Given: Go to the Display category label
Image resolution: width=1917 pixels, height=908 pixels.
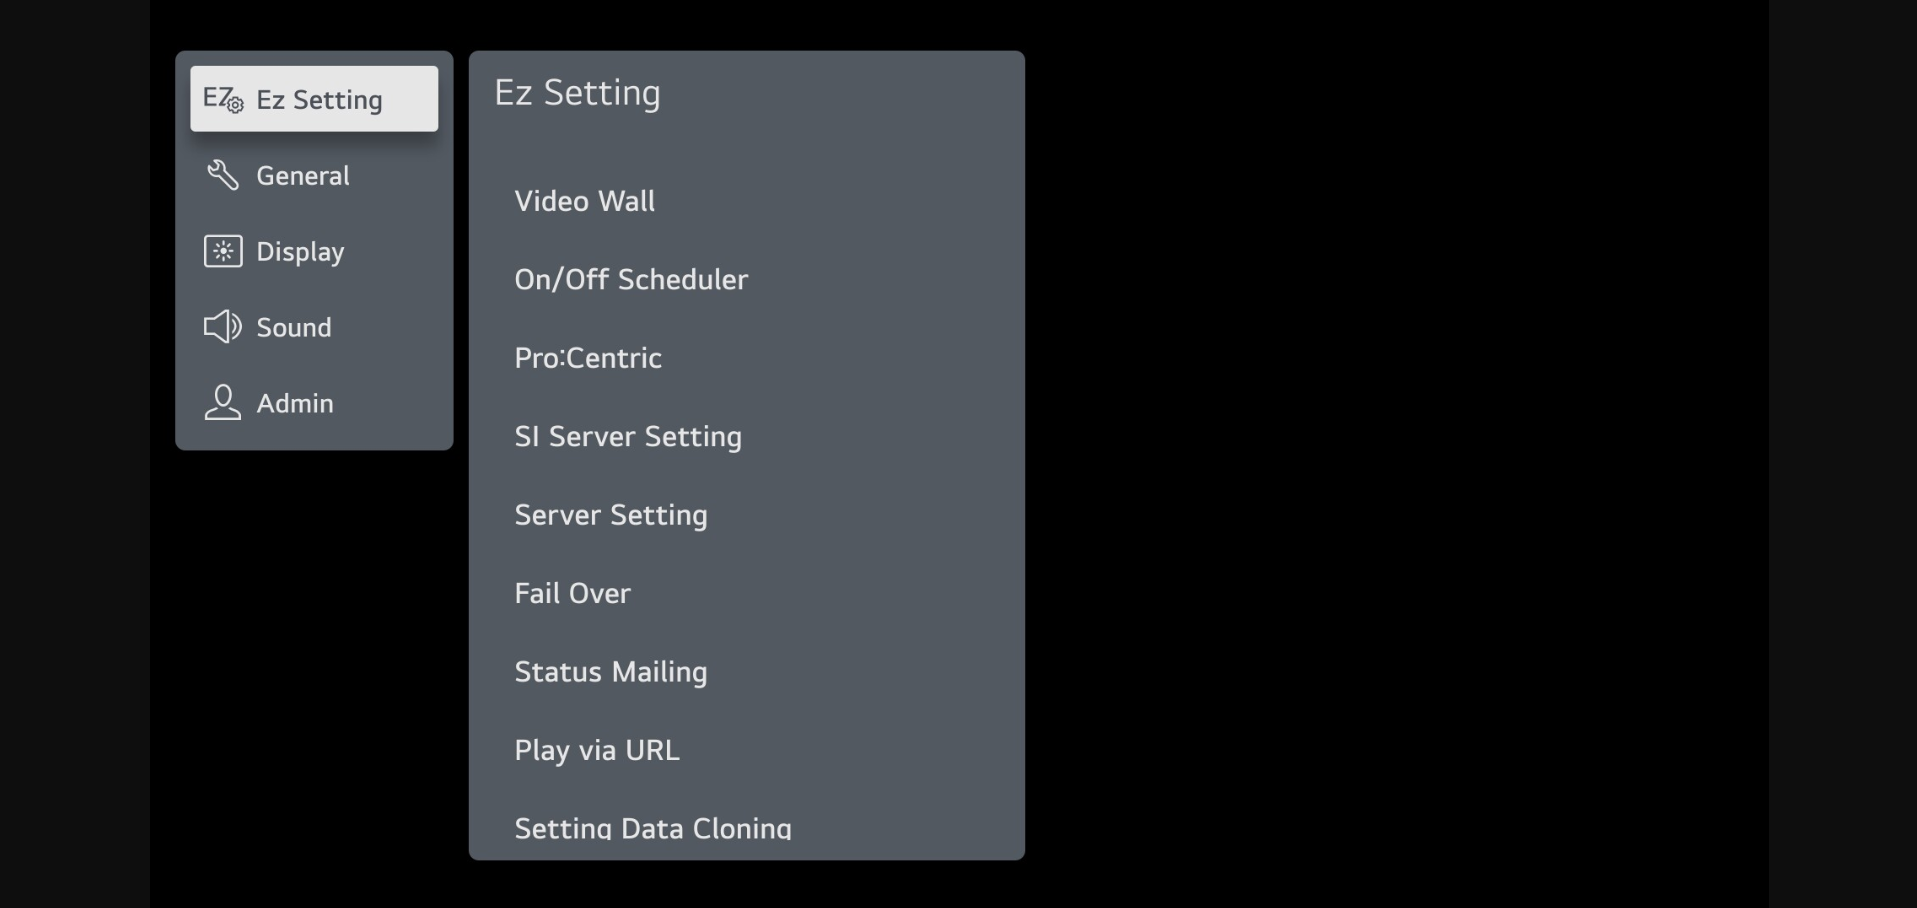Looking at the screenshot, I should point(300,252).
